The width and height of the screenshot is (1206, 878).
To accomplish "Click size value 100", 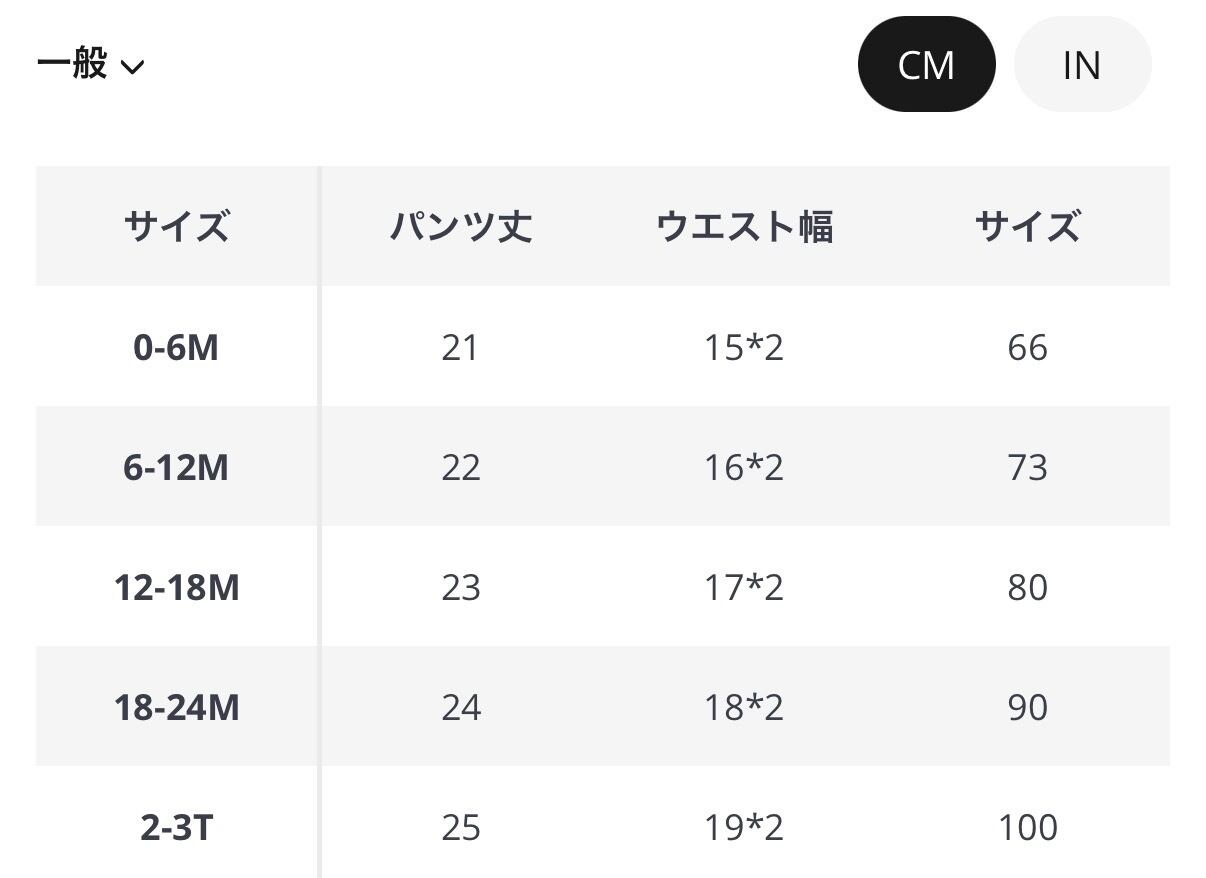I will point(1028,827).
